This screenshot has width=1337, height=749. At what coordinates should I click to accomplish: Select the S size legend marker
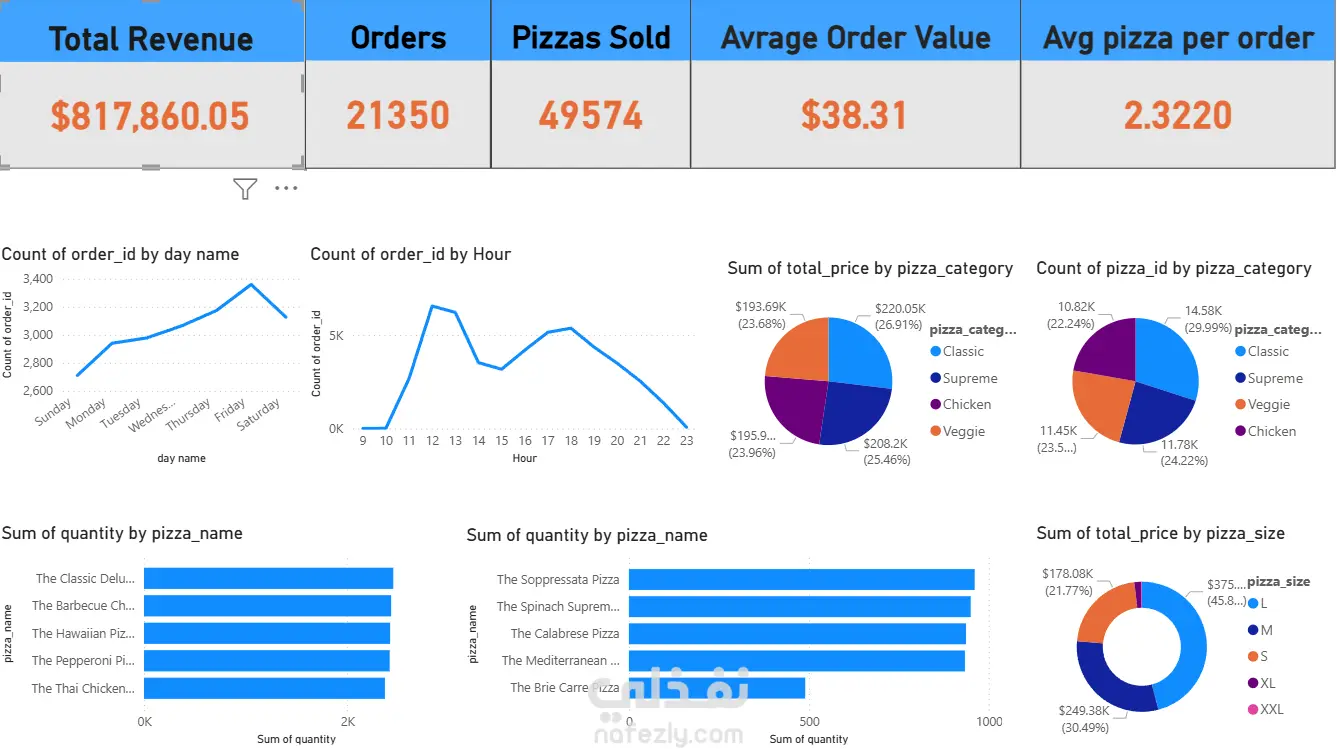(x=1253, y=656)
